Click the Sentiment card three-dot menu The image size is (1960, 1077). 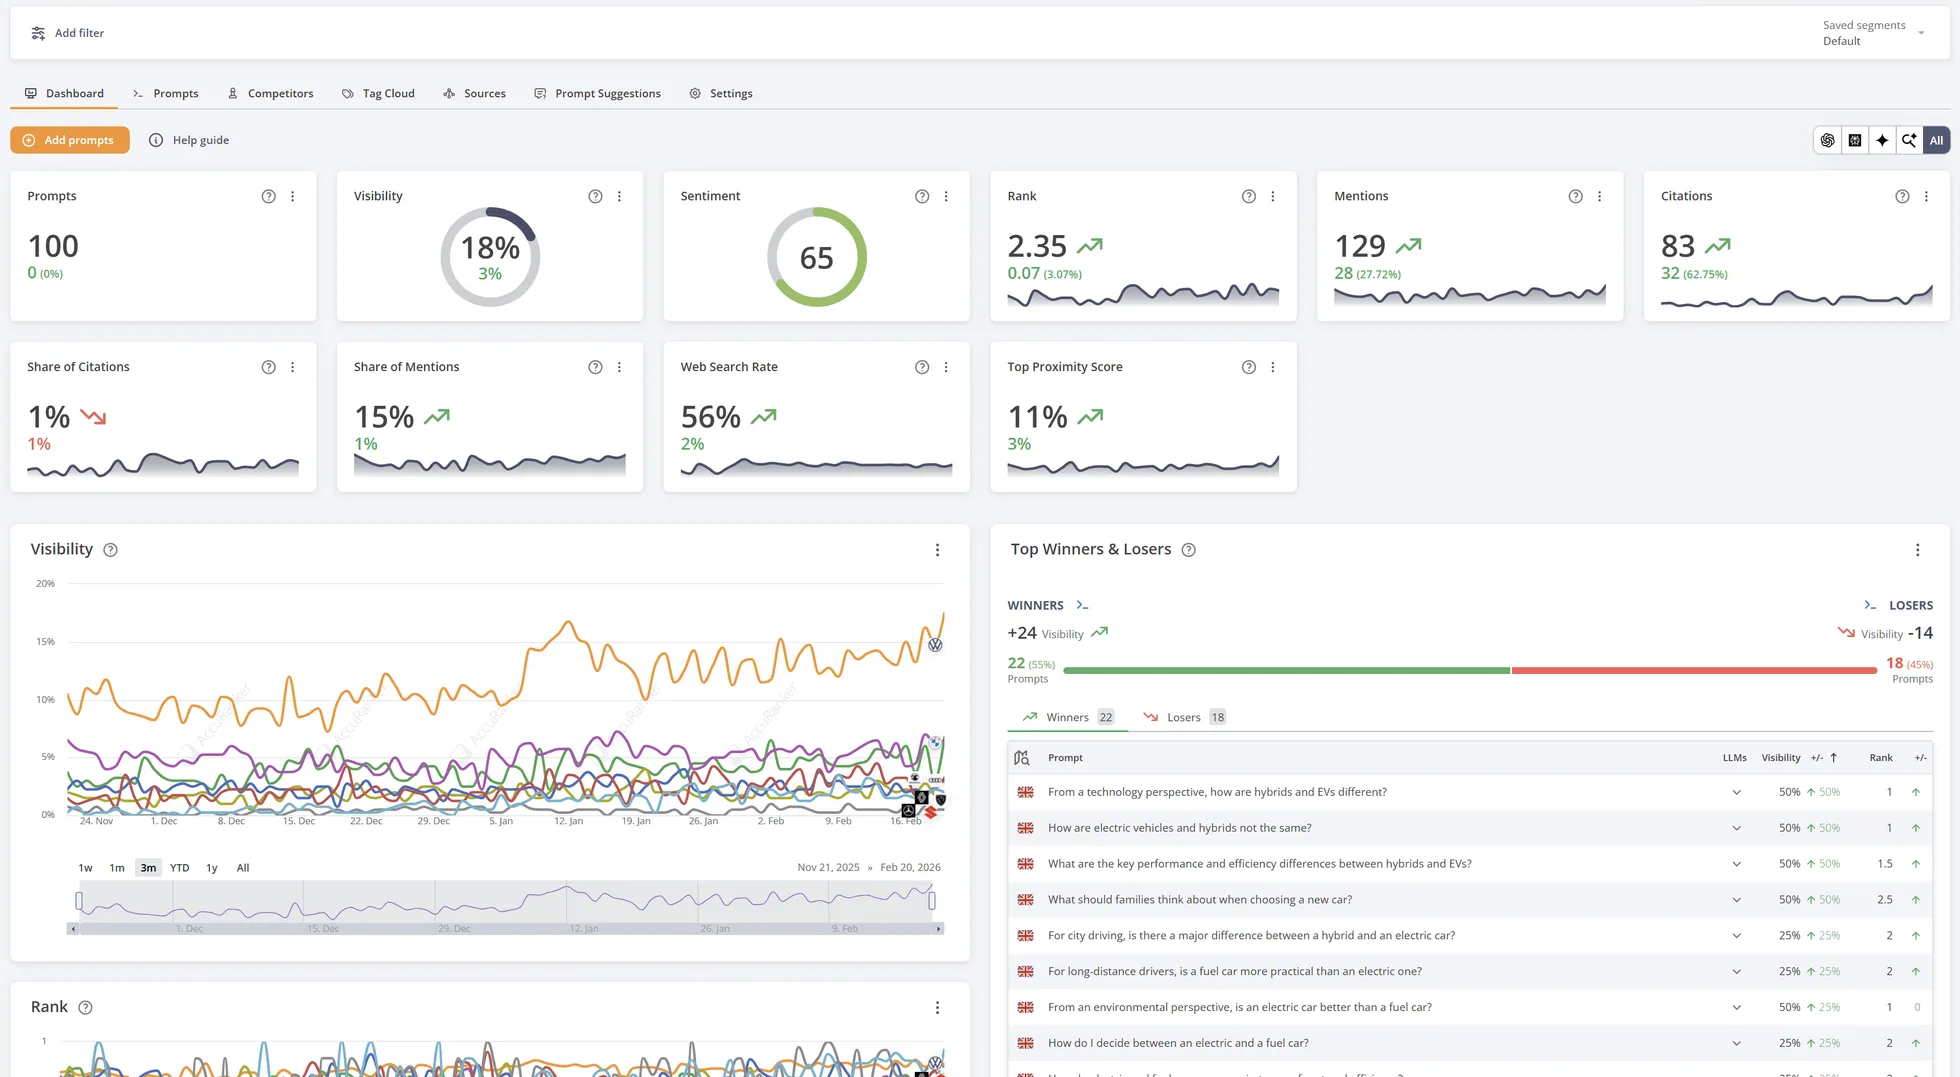tap(946, 196)
